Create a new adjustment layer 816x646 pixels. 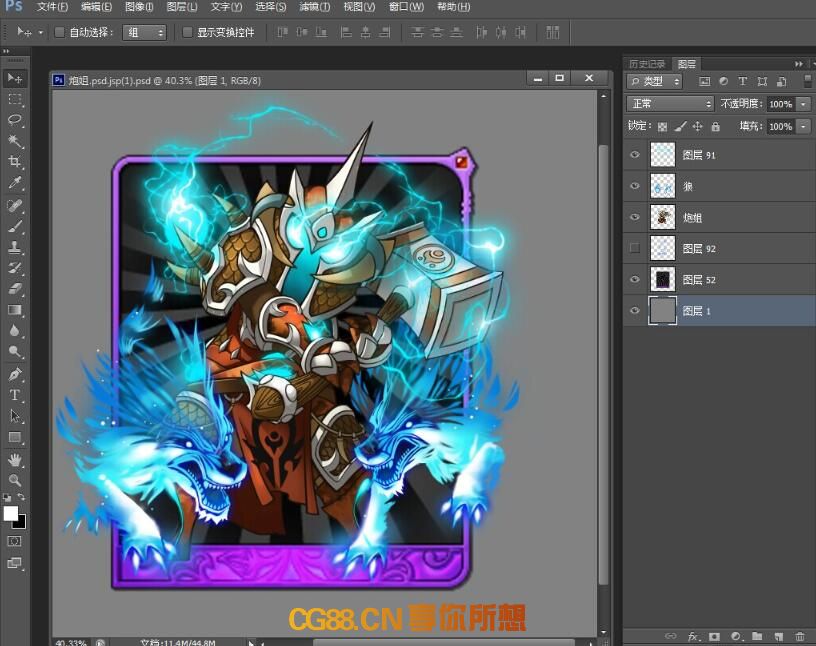coord(736,636)
